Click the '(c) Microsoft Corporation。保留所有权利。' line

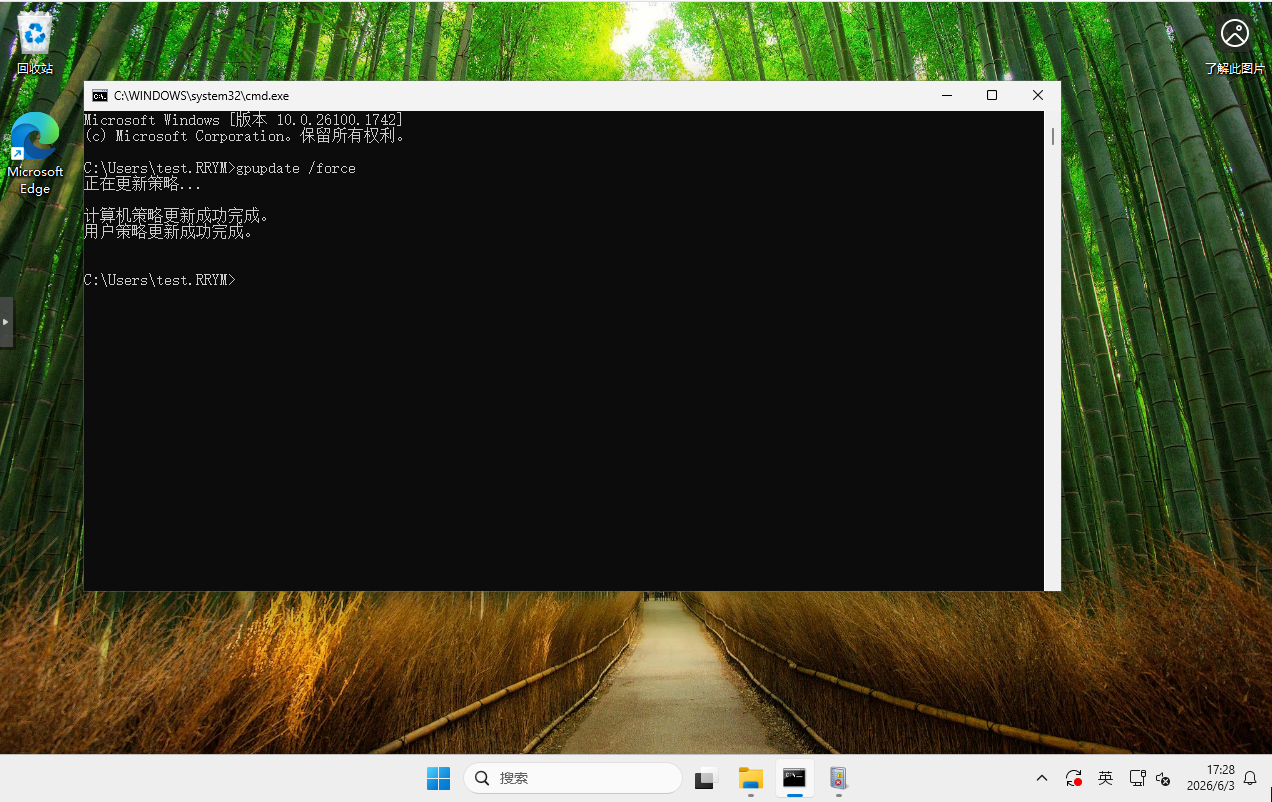coord(245,136)
